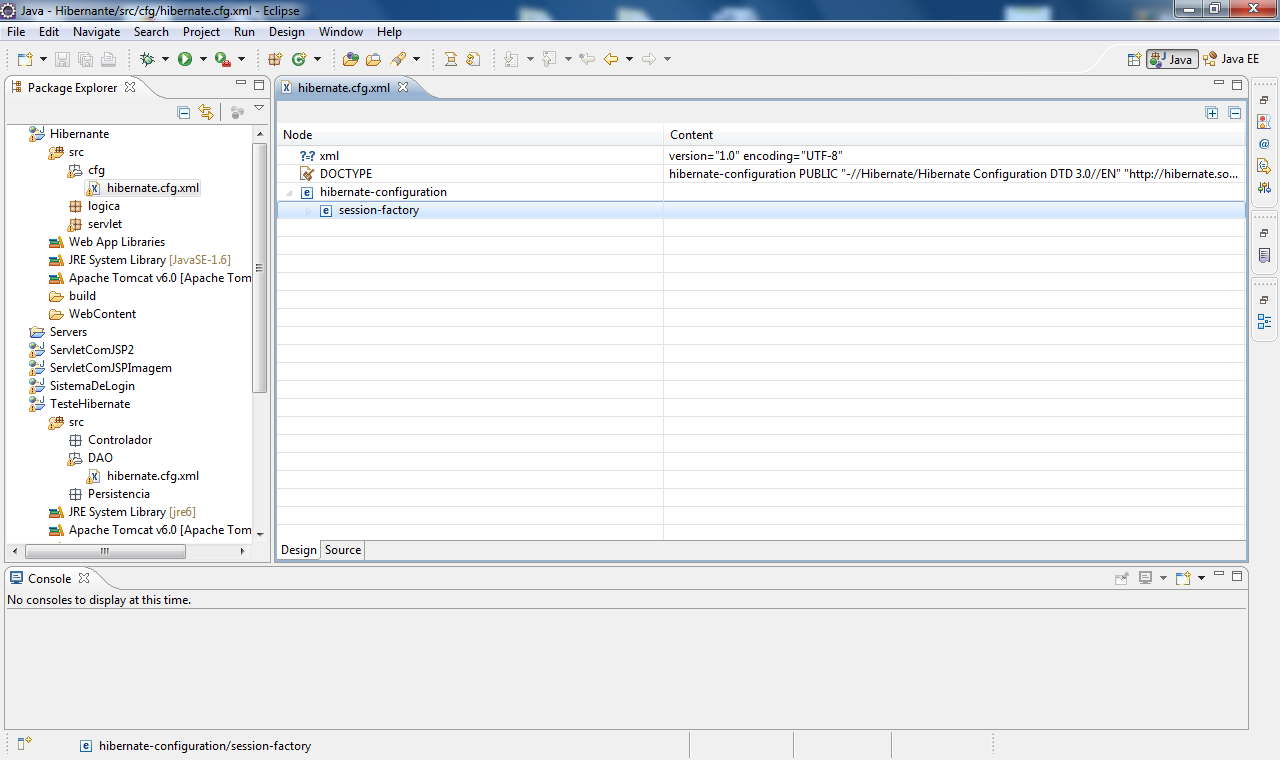This screenshot has width=1280, height=760.
Task: Click the Open Type toolbar icon
Action: pyautogui.click(x=351, y=59)
